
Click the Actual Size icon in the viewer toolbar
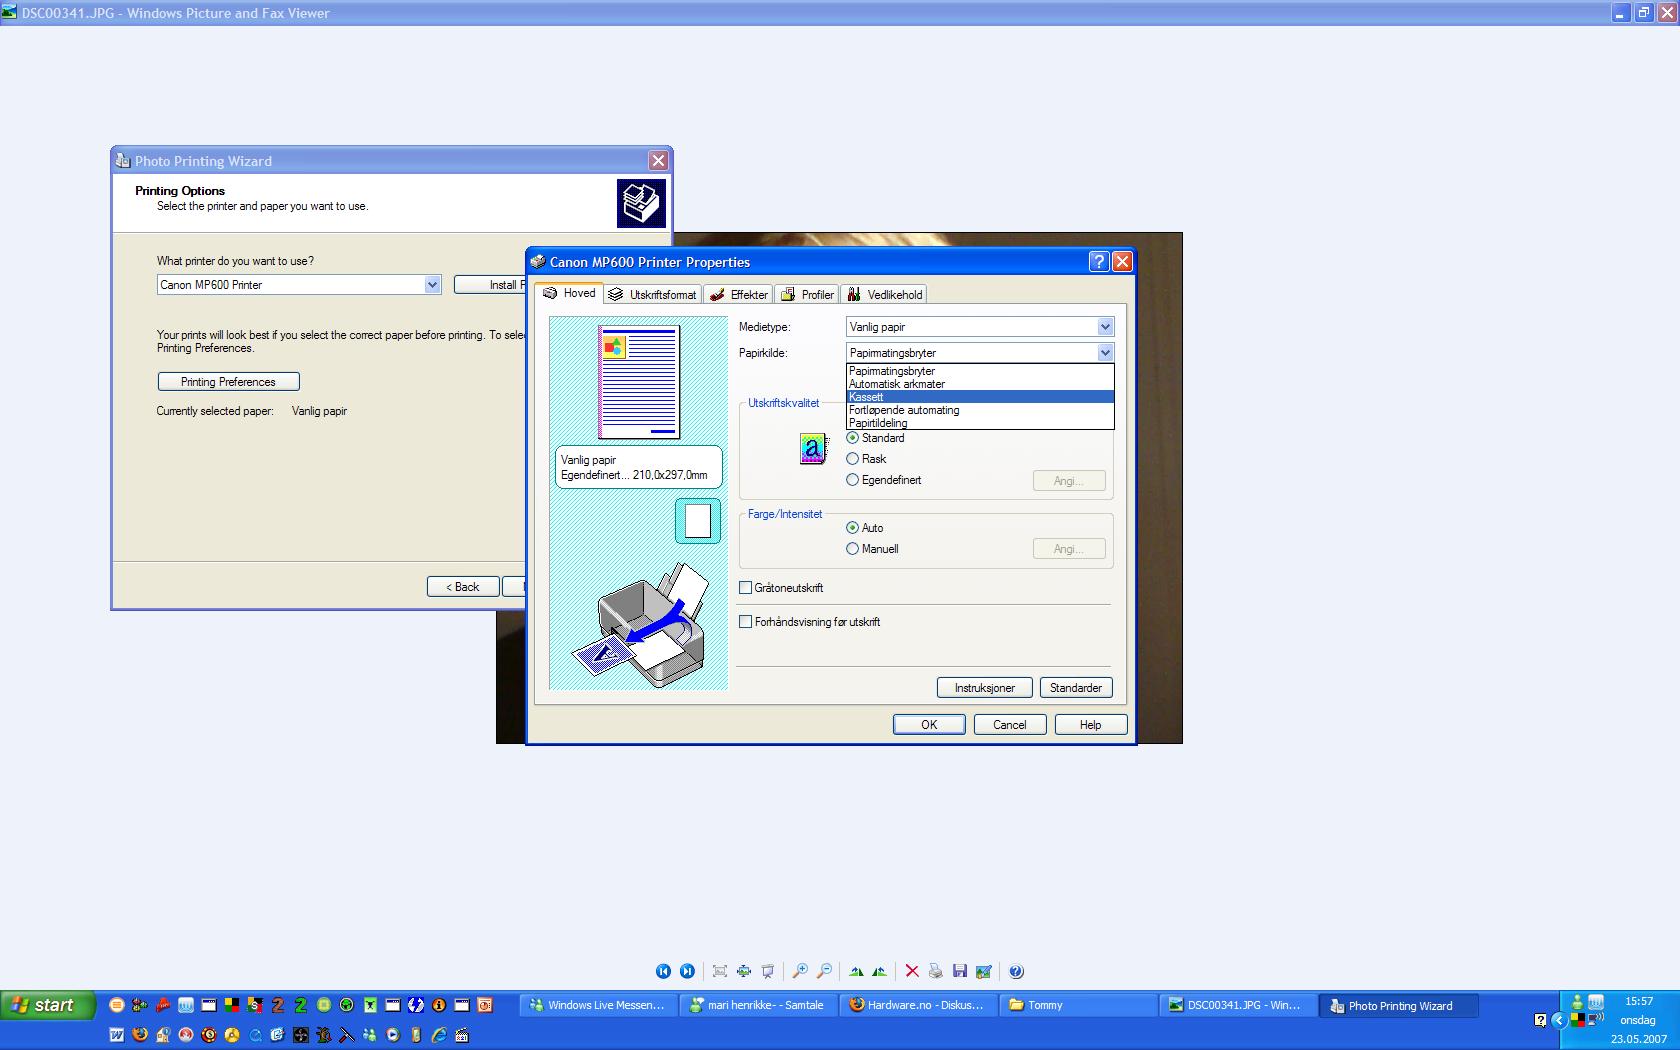pos(743,971)
